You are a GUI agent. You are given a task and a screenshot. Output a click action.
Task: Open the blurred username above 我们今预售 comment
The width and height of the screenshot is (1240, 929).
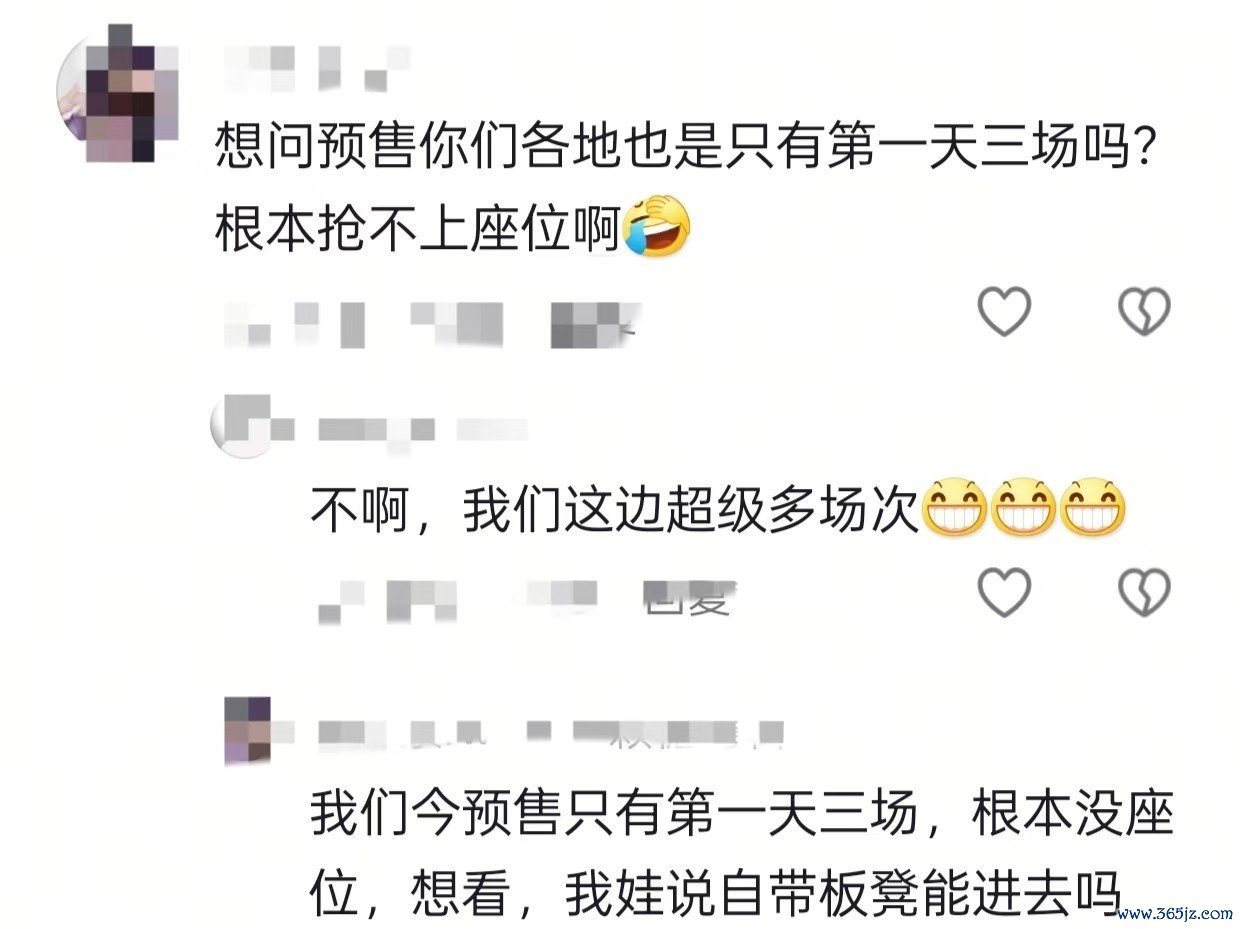click(x=550, y=733)
